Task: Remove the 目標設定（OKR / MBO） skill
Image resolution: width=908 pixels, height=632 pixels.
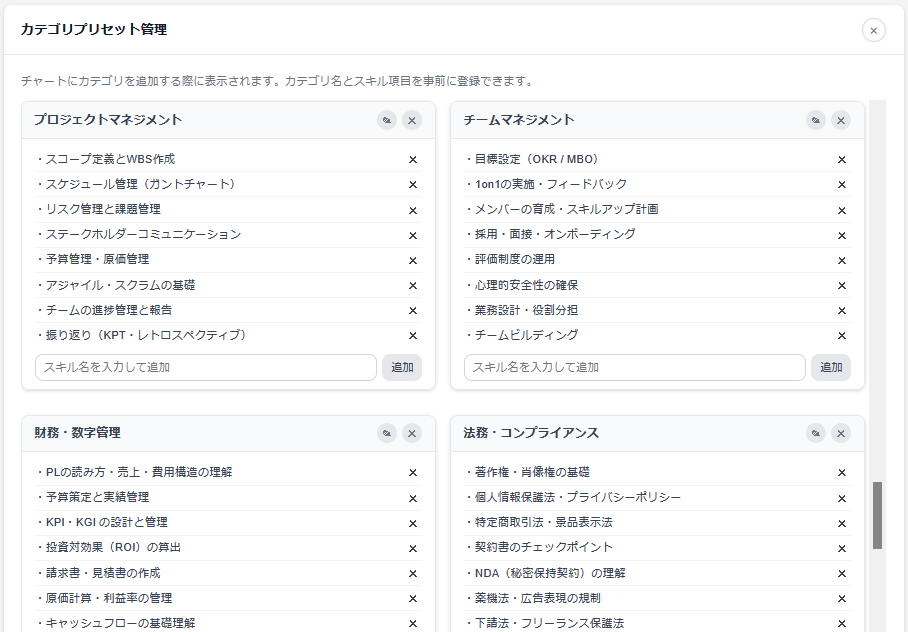Action: [842, 159]
